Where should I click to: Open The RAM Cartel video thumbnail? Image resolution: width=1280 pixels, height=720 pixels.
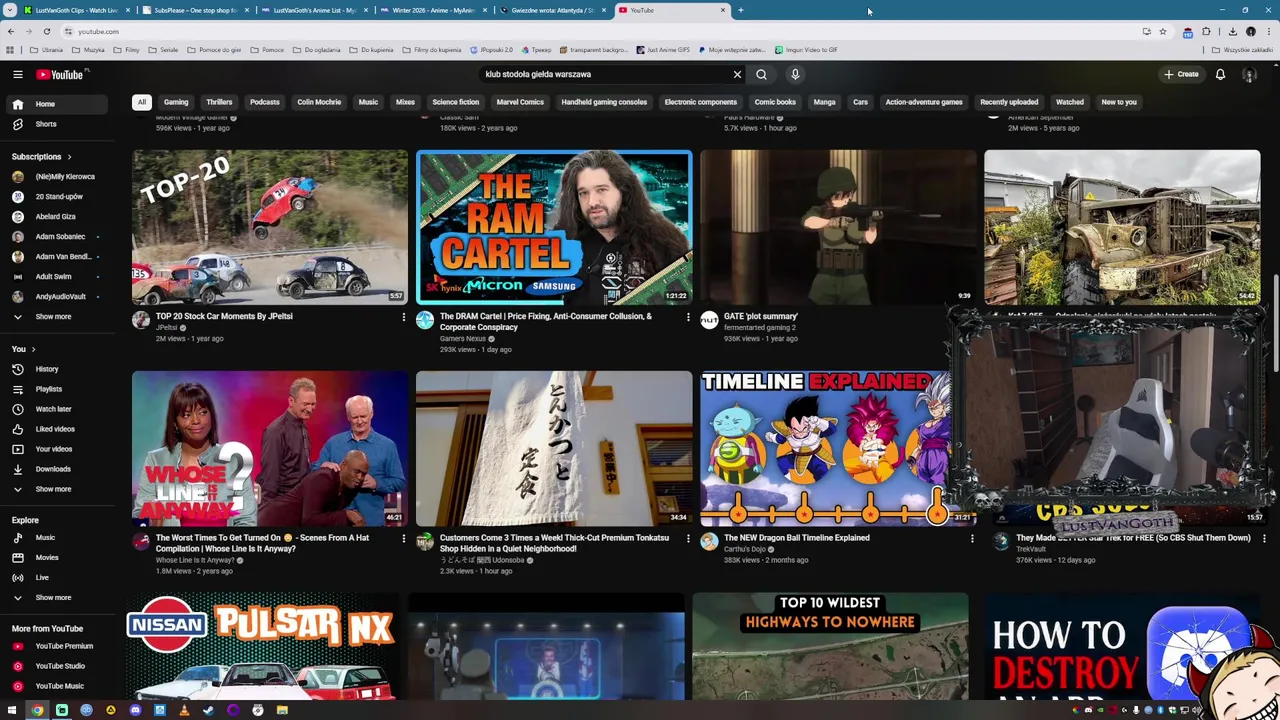554,227
